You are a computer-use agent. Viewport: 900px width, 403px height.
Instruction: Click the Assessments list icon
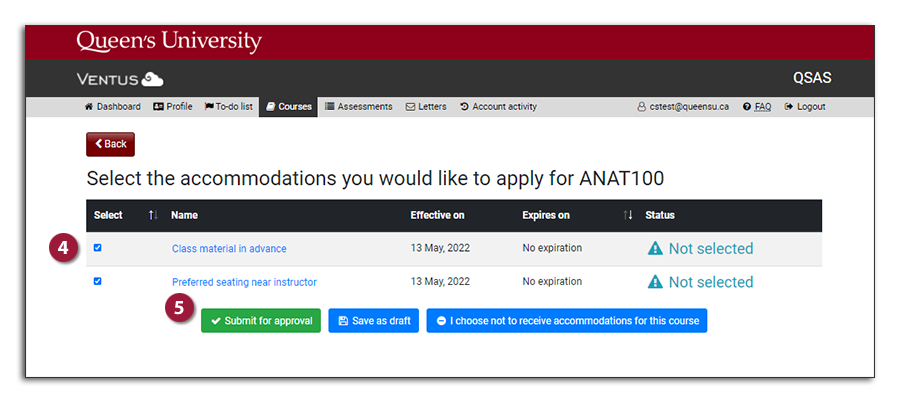(x=330, y=107)
